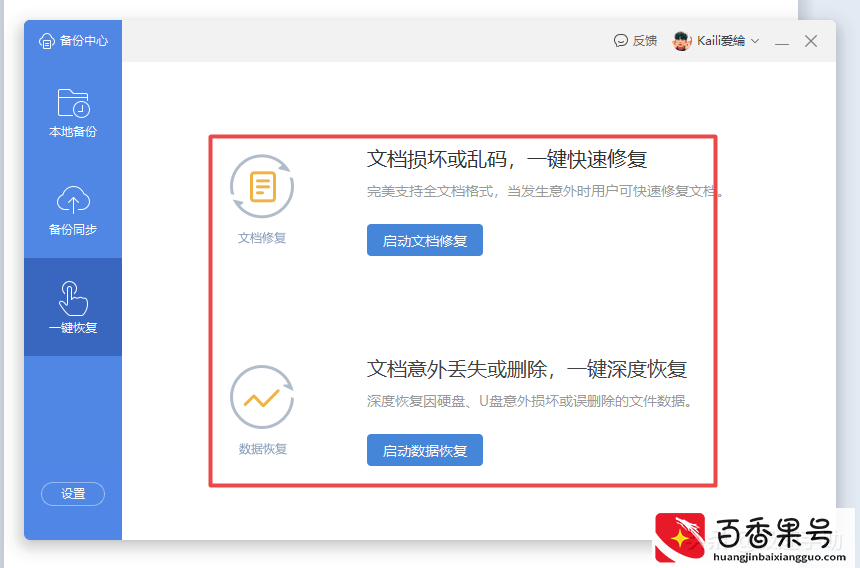Viewport: 860px width, 568px height.
Task: Click the 文档修复 circular document icon
Action: (262, 186)
